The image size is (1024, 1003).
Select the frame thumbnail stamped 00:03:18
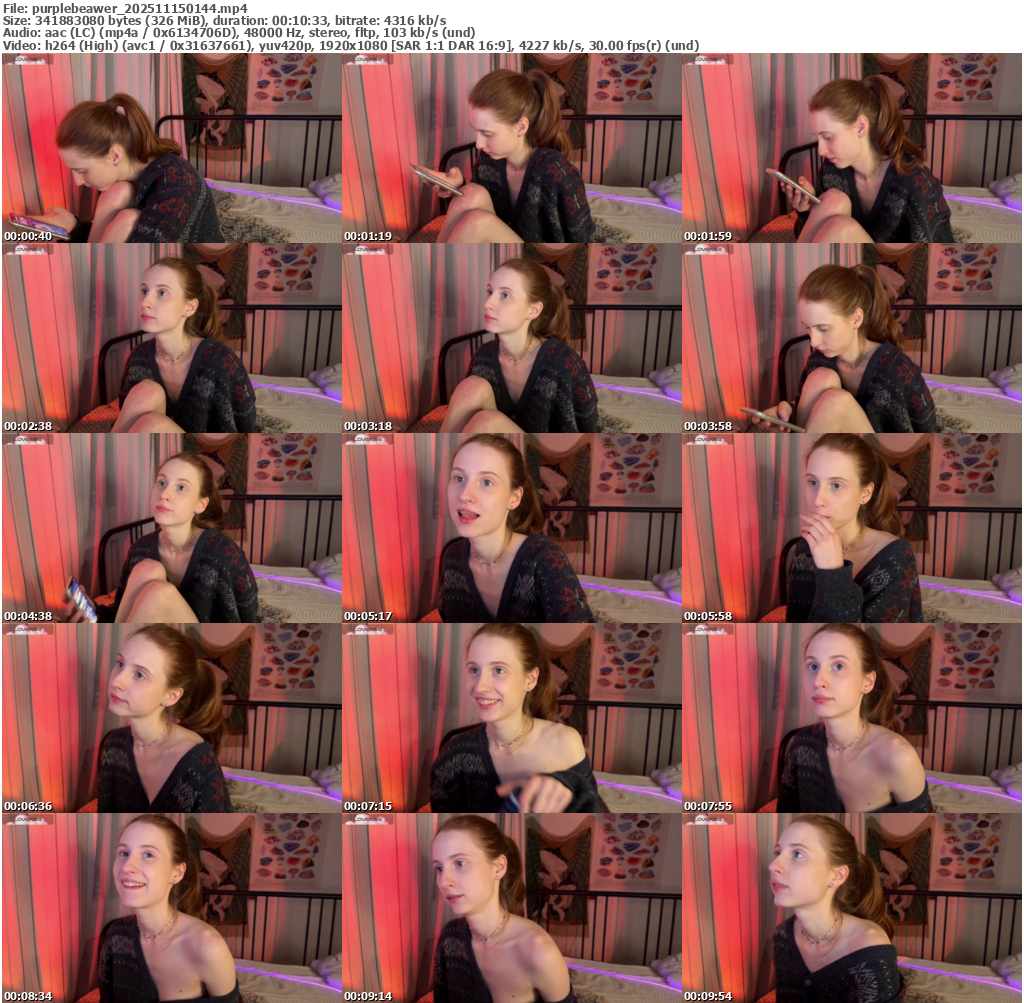point(511,338)
